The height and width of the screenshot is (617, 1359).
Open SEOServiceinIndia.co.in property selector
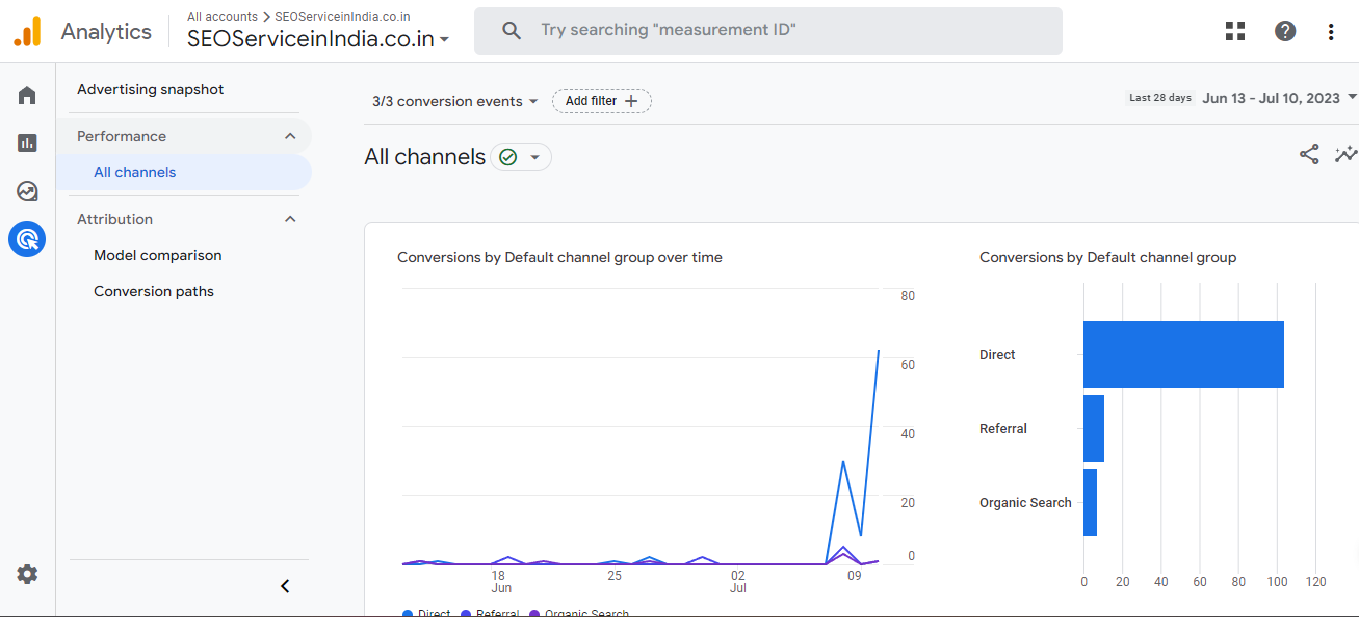pyautogui.click(x=318, y=39)
